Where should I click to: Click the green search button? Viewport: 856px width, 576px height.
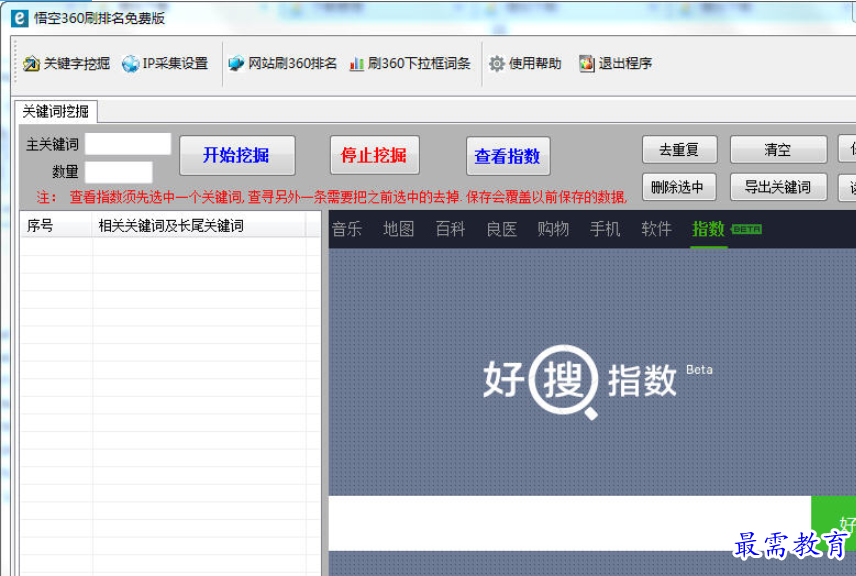834,523
